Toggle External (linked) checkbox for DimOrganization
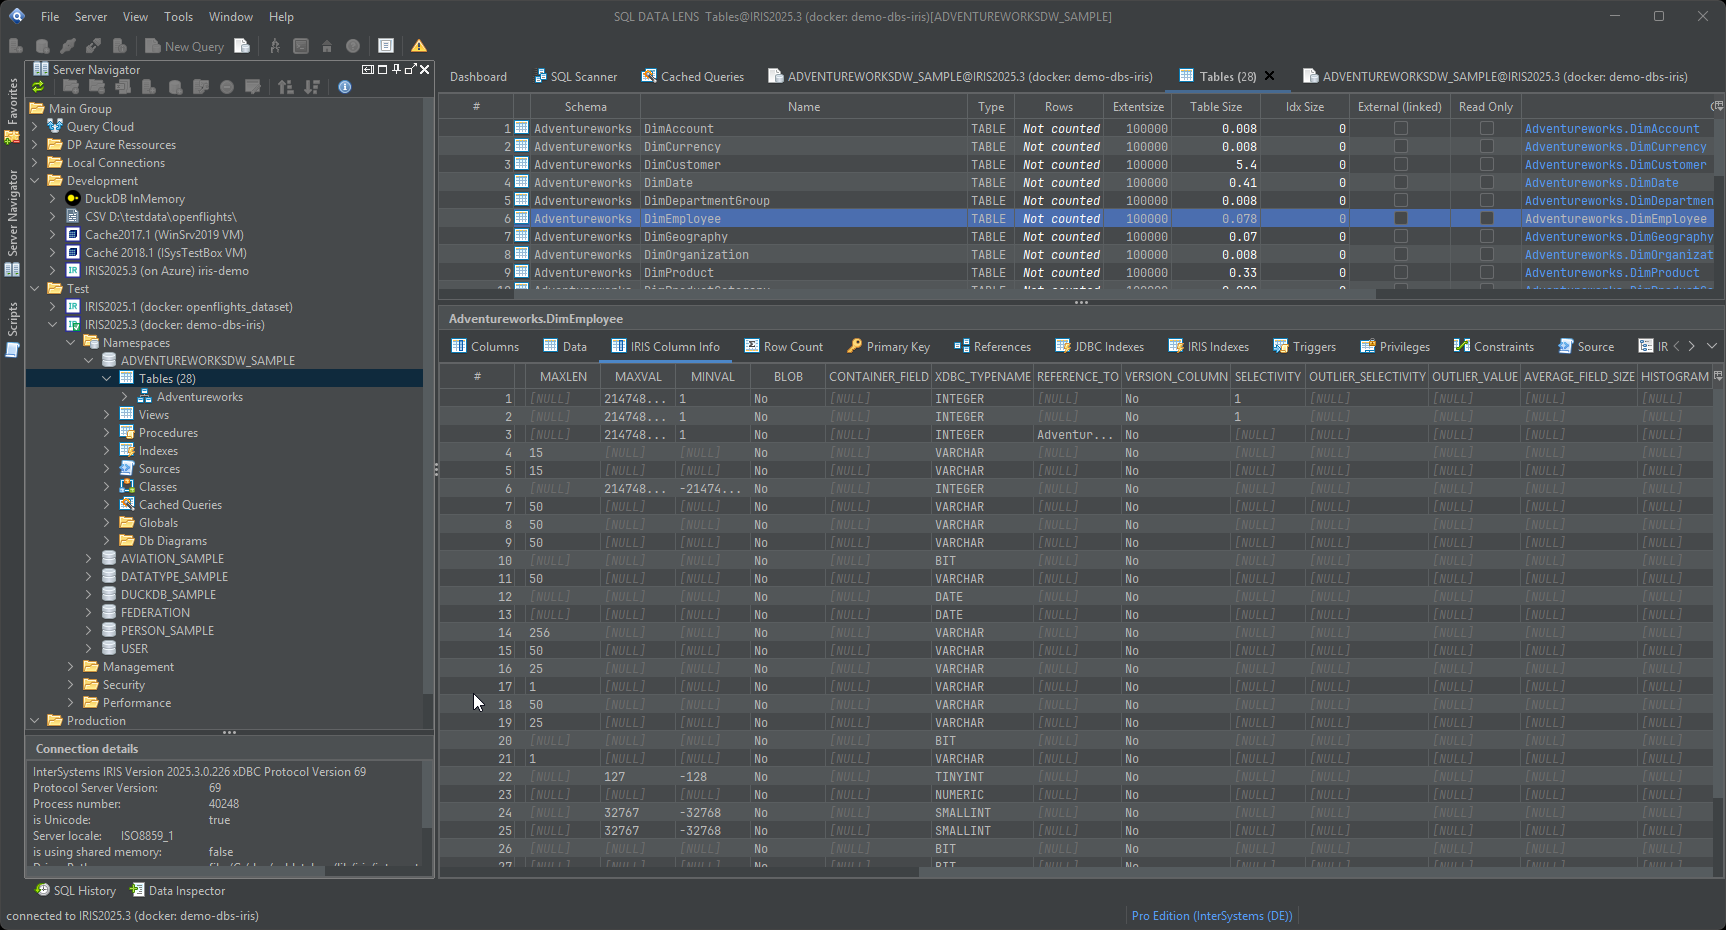Screen dimensions: 1726x930 (1401, 254)
